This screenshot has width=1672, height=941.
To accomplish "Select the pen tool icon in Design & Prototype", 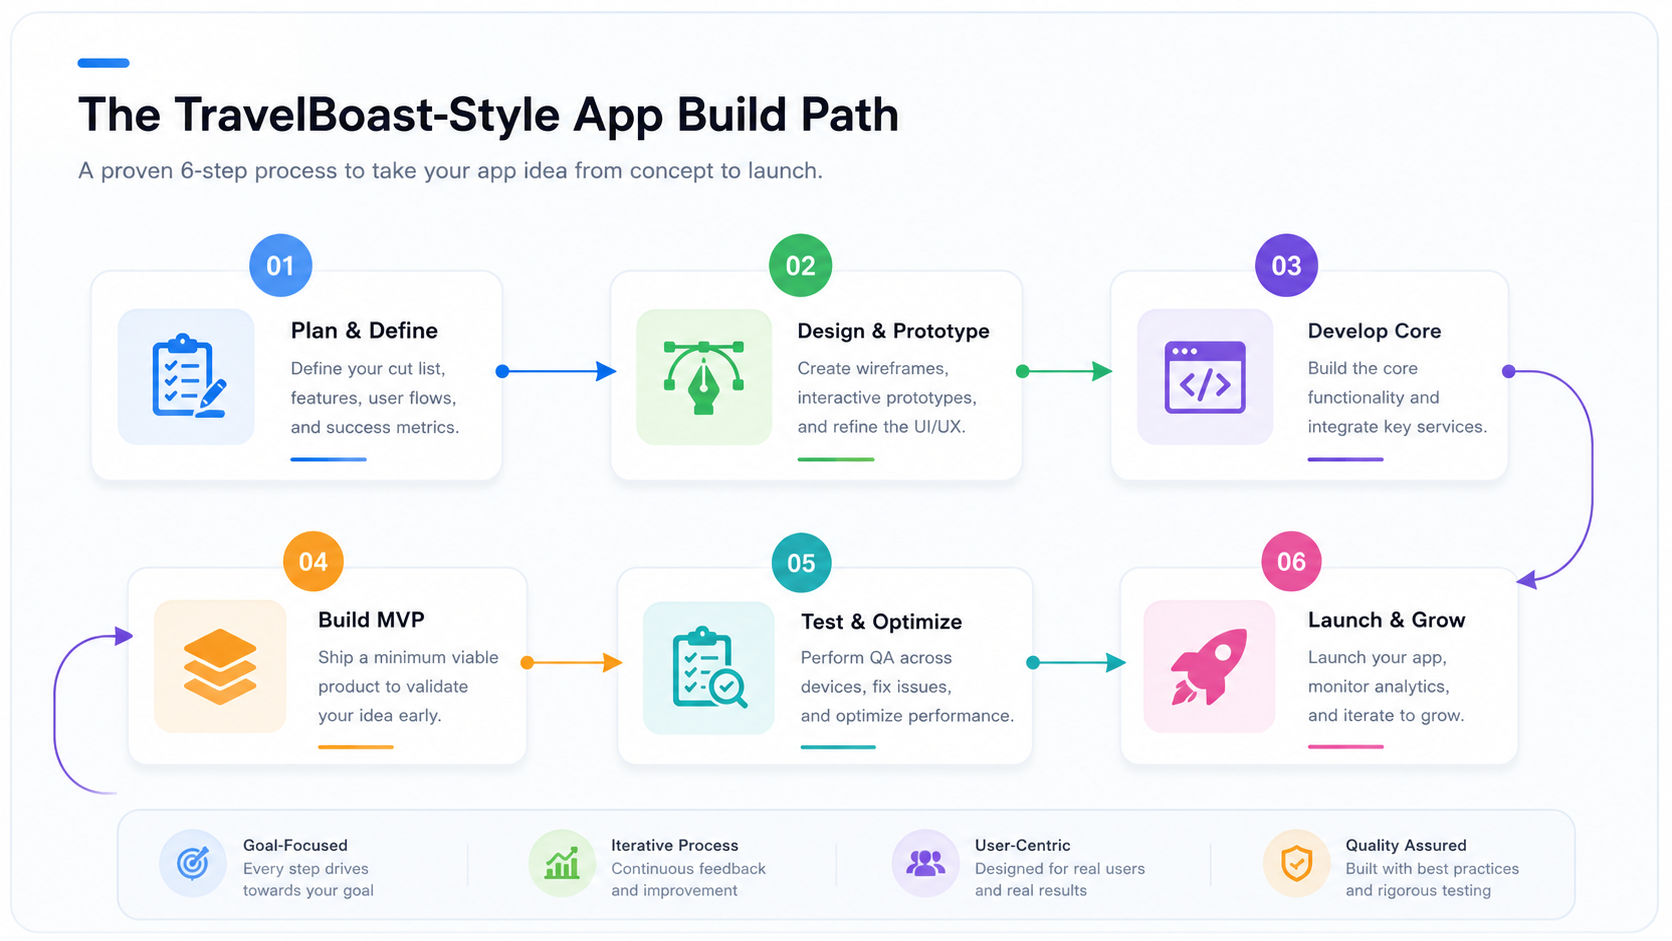I will (704, 377).
